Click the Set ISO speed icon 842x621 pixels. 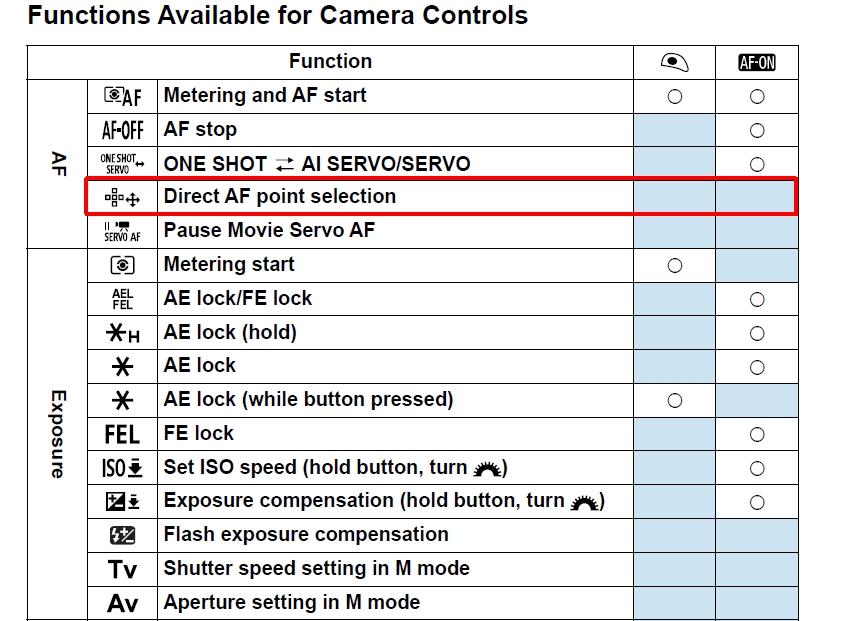[122, 468]
